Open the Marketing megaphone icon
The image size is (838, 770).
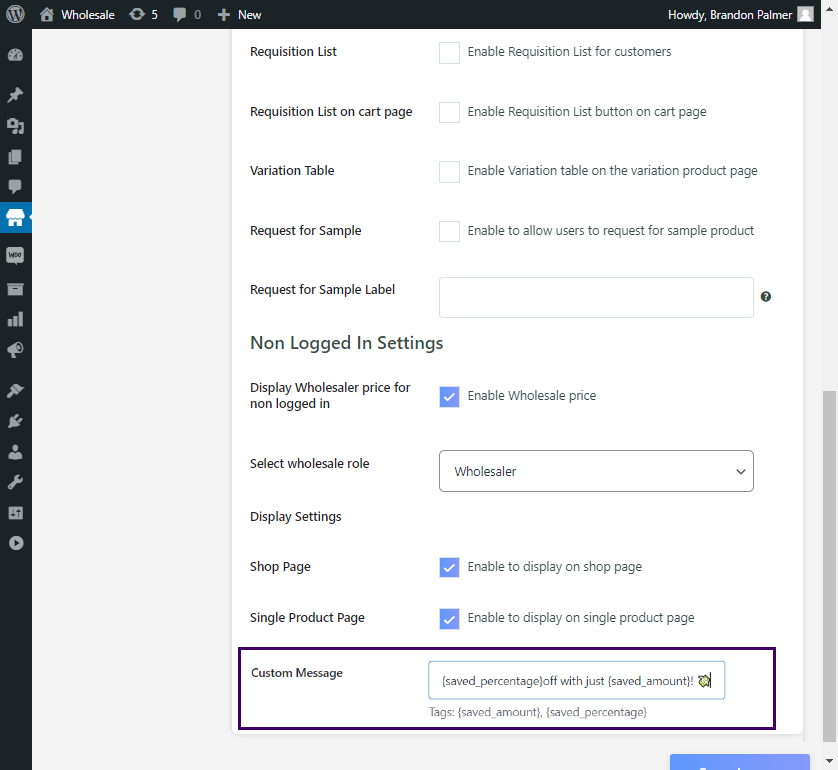click(15, 350)
